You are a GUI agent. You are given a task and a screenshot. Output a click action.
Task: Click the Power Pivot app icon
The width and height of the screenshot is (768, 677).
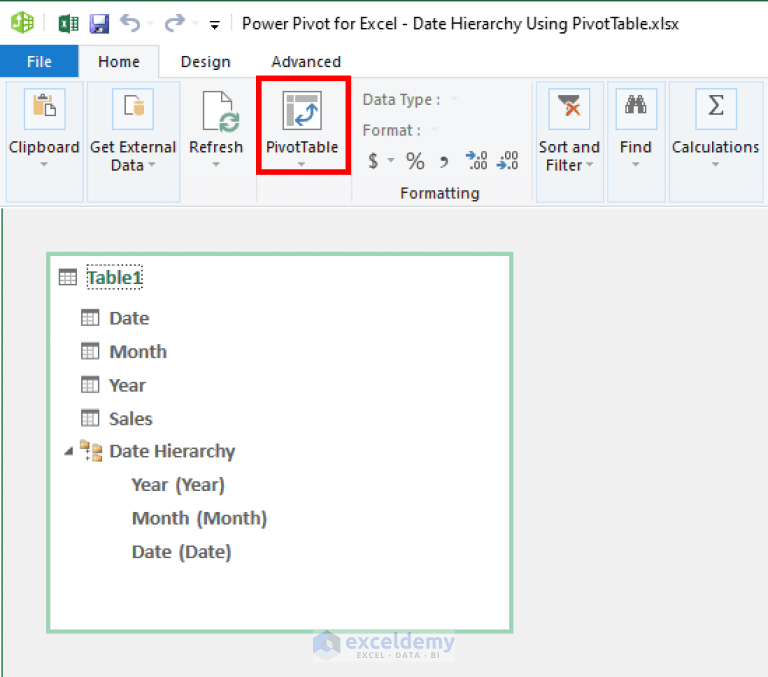pos(23,23)
